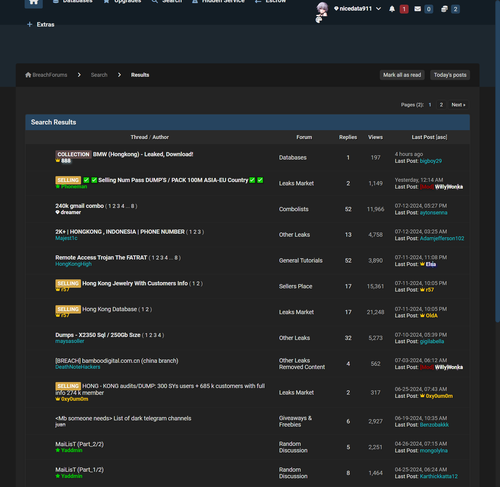Open the 240k gmail combo thread

(x=79, y=206)
